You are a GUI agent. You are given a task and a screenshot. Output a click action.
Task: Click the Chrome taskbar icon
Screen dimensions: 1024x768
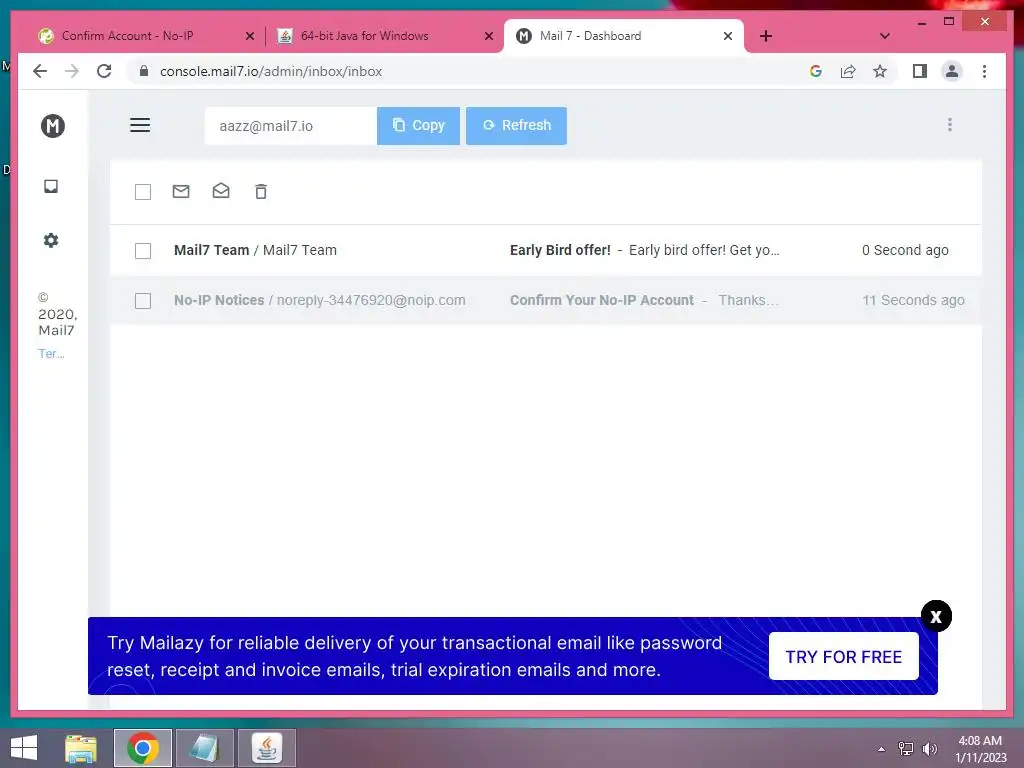click(143, 748)
